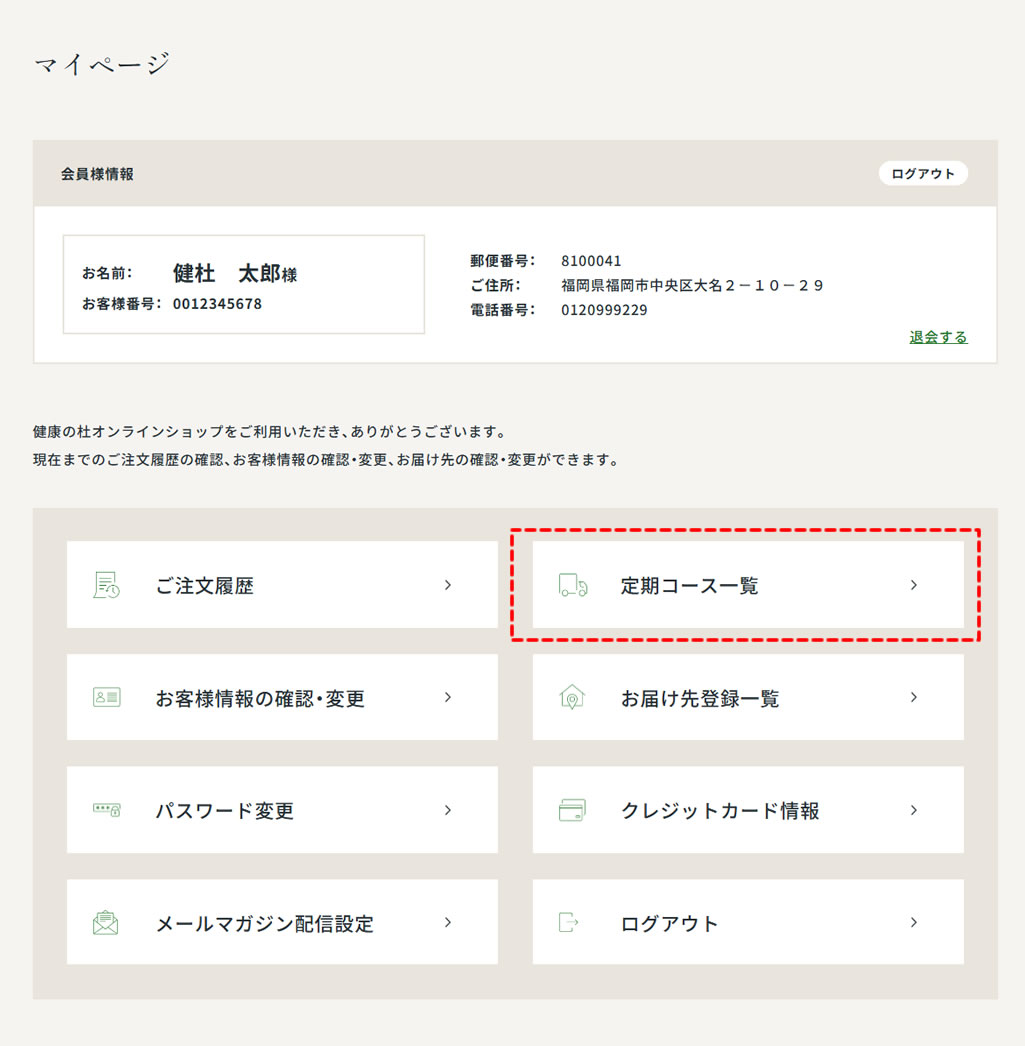The image size is (1025, 1046).
Task: Click the delivery truck icon for 定期コース一覧
Action: (573, 585)
